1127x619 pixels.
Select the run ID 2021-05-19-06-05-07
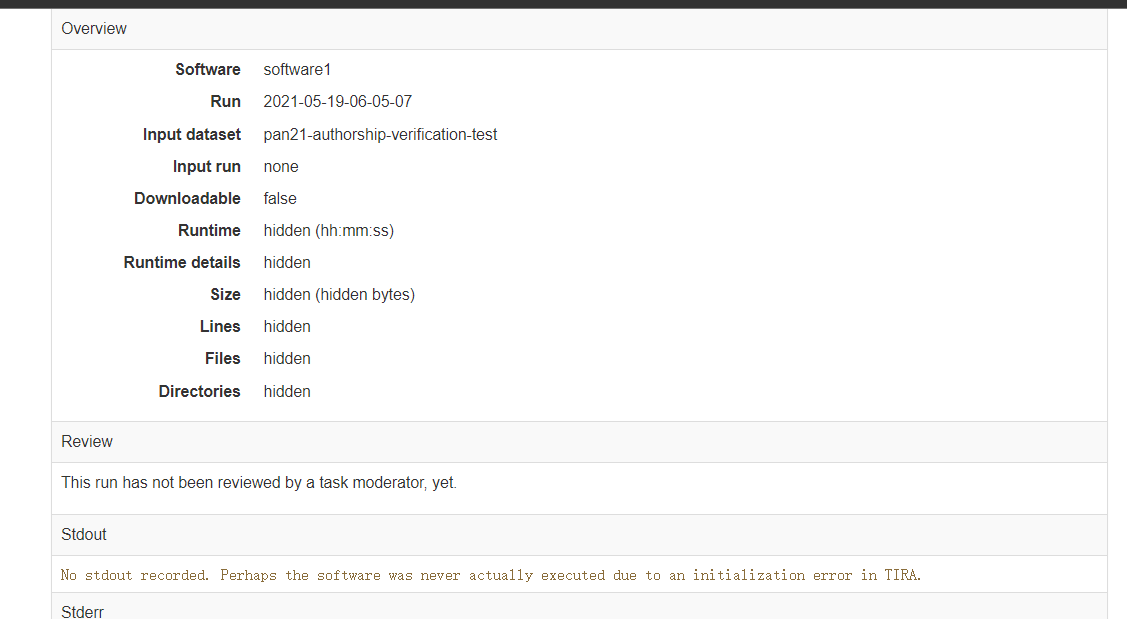337,101
